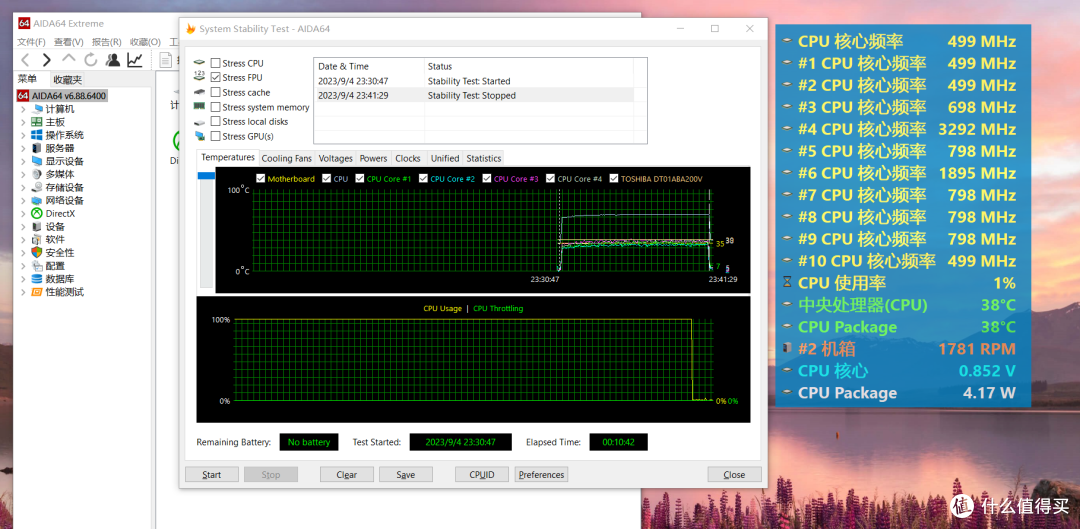Click the user profile icon in AIDA64 toolbar
This screenshot has height=529, width=1080.
pos(113,60)
